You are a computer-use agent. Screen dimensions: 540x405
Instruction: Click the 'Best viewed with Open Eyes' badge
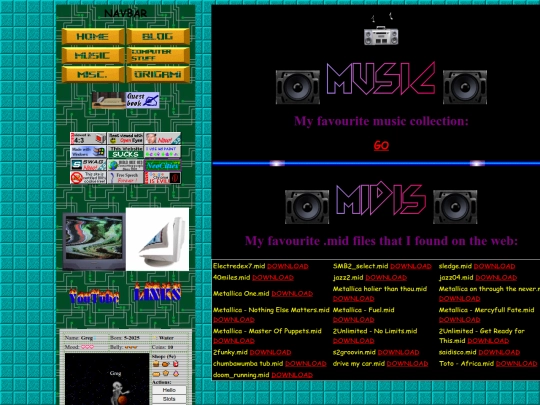pos(125,138)
